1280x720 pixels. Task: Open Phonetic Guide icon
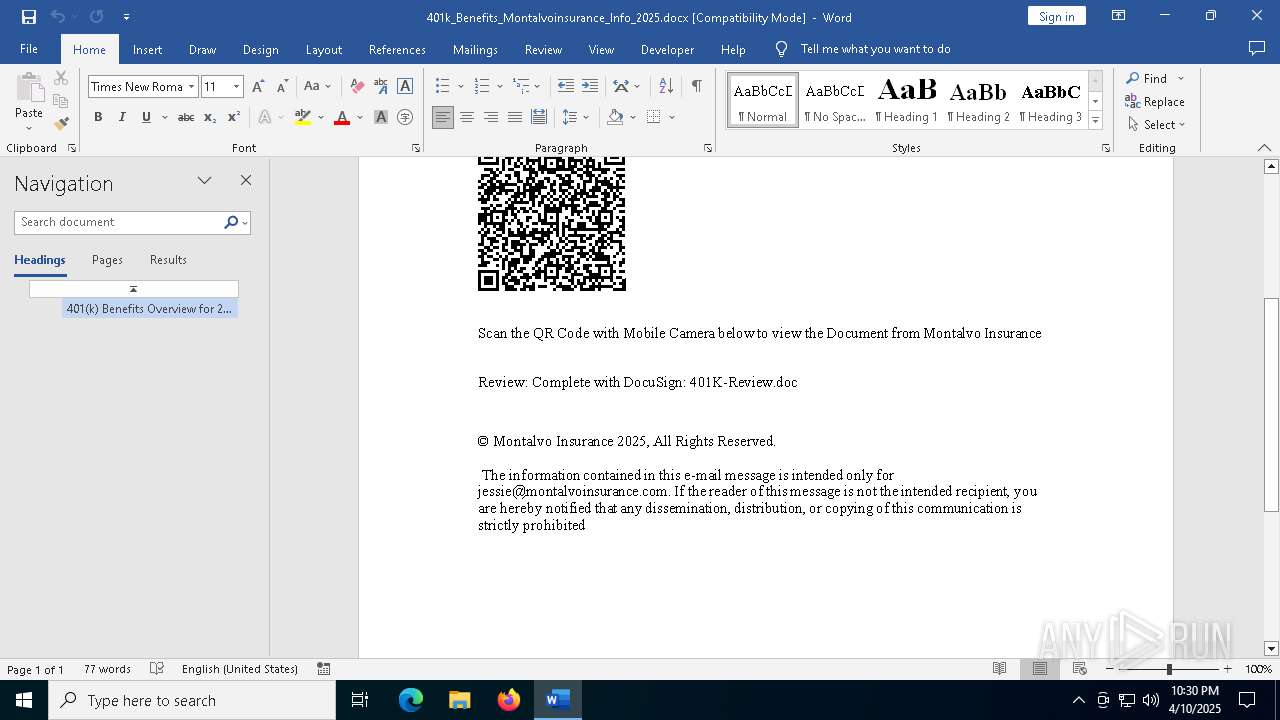click(381, 86)
